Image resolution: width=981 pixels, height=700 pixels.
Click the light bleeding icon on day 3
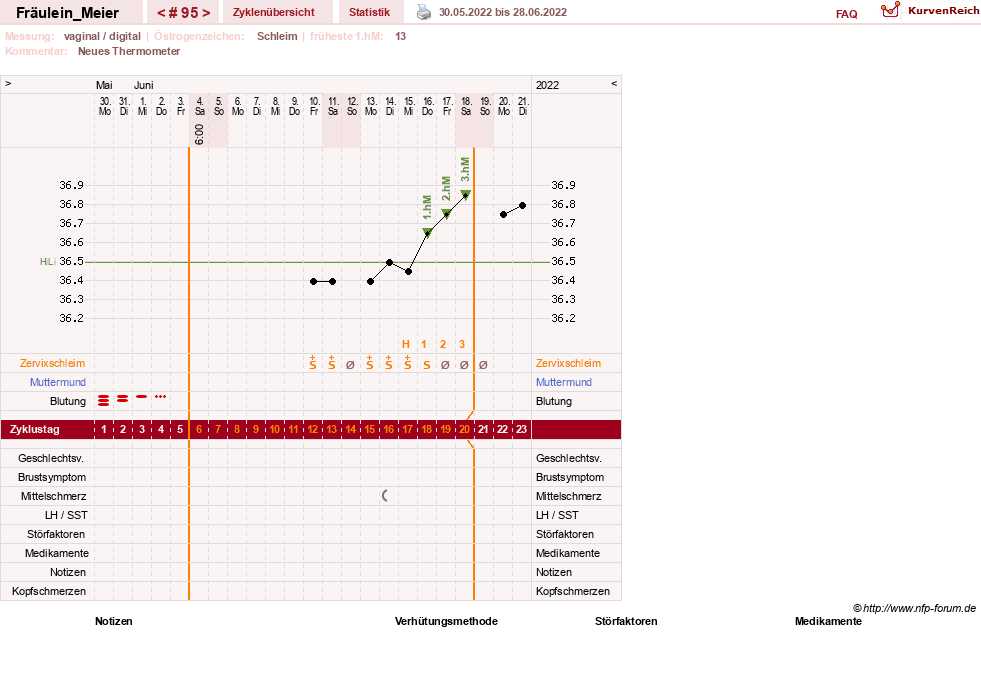pos(142,397)
